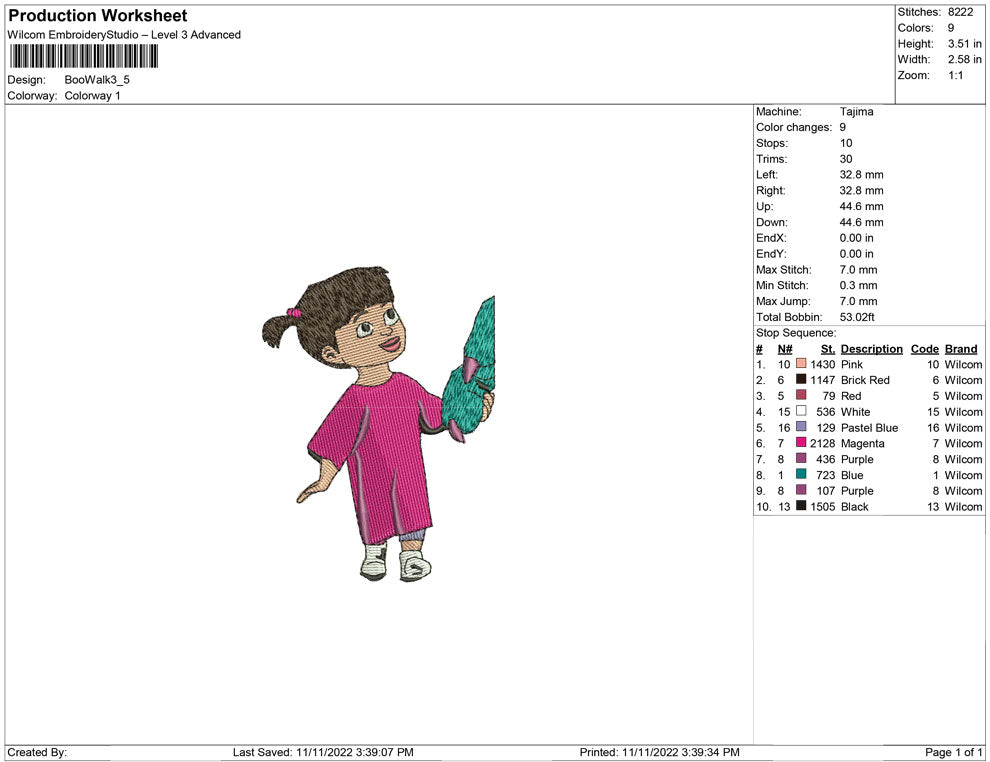This screenshot has height=762, width=990.
Task: Click the Right value 32.8 mm
Action: click(x=861, y=191)
